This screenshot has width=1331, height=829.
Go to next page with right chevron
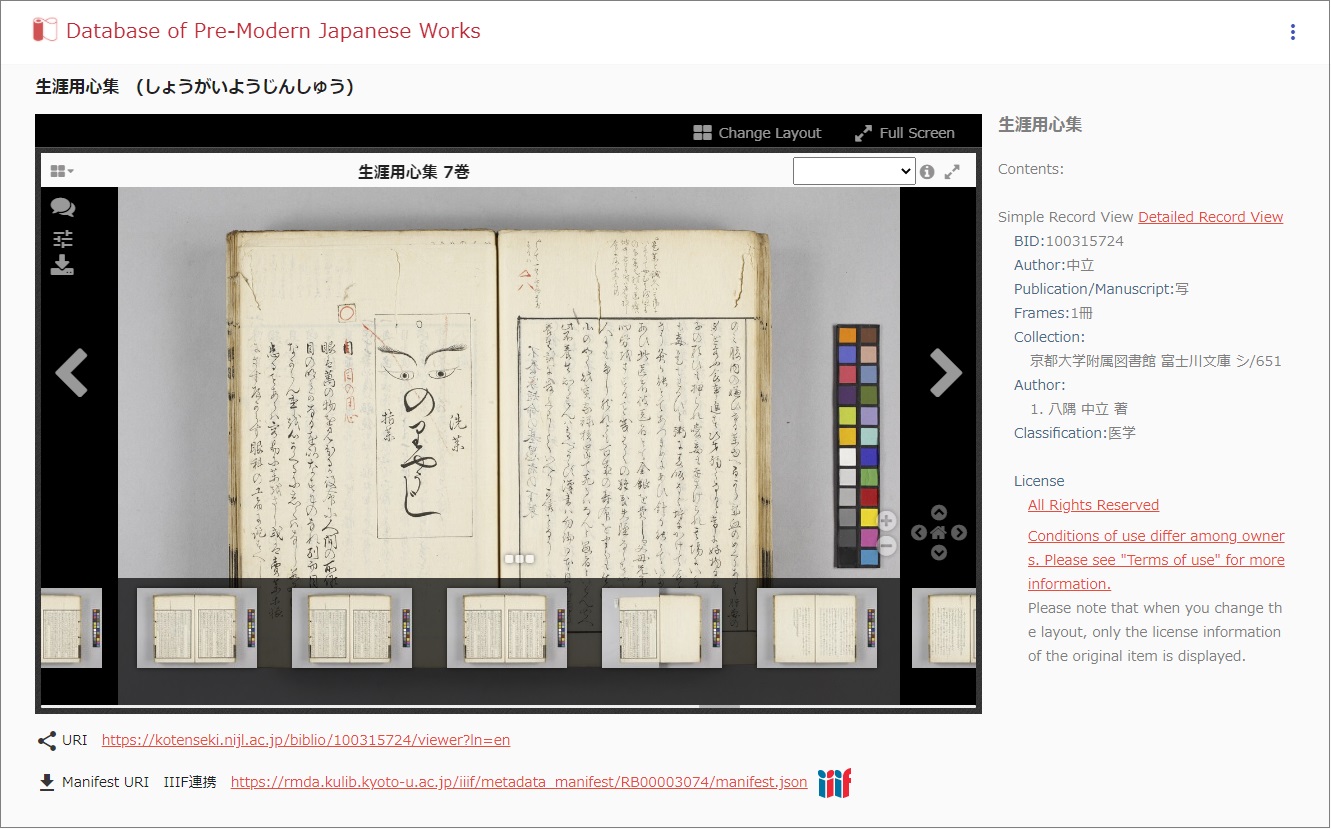(x=945, y=373)
